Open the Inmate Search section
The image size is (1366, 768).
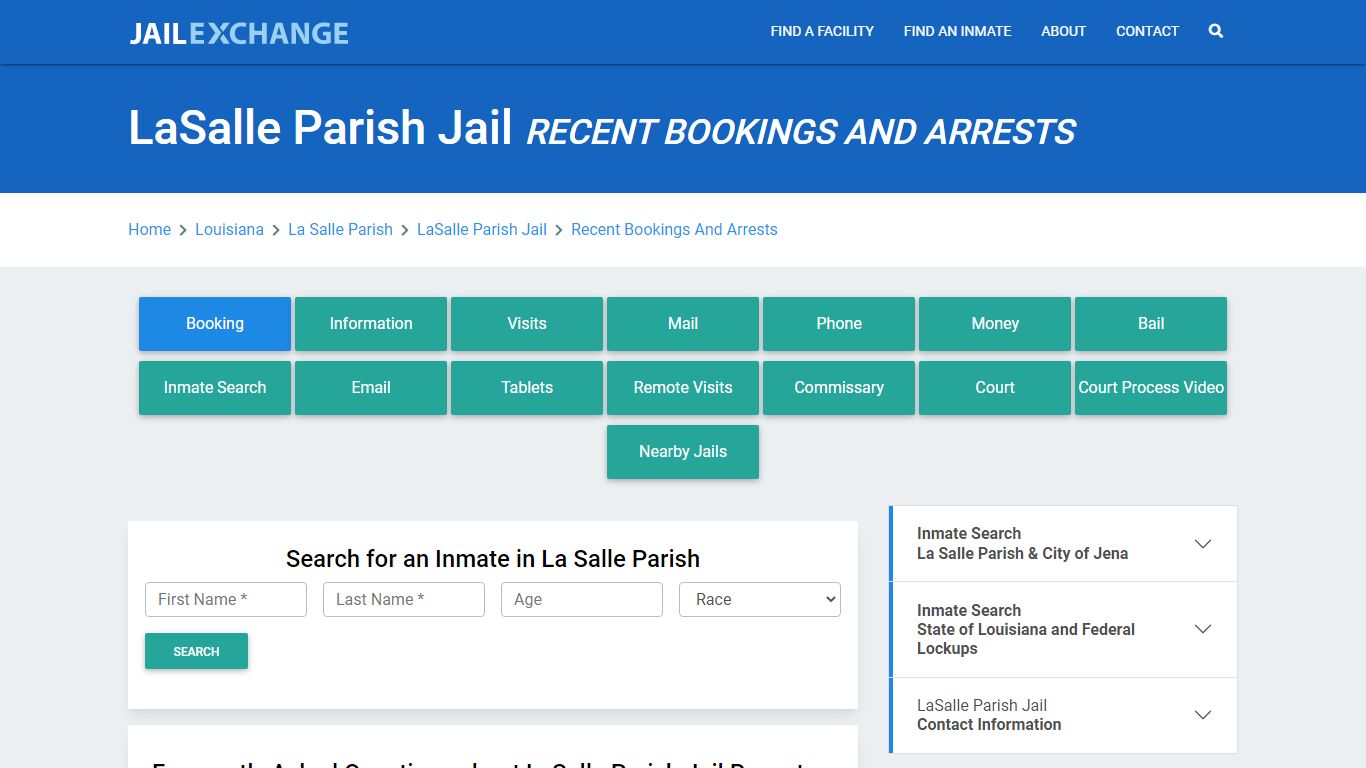click(x=215, y=387)
